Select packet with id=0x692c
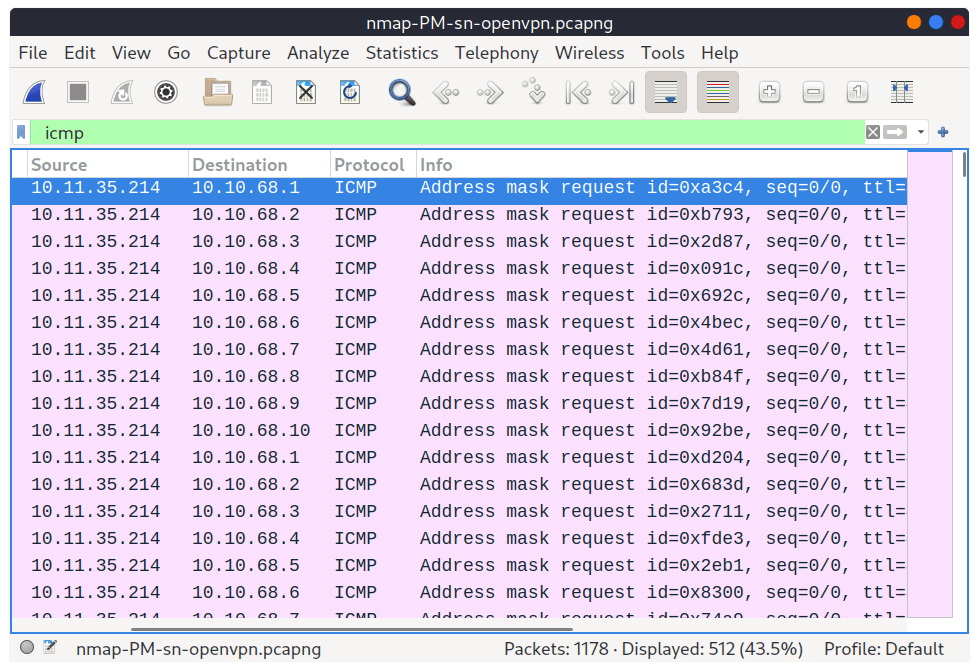The height and width of the screenshot is (671, 979). [x=459, y=296]
